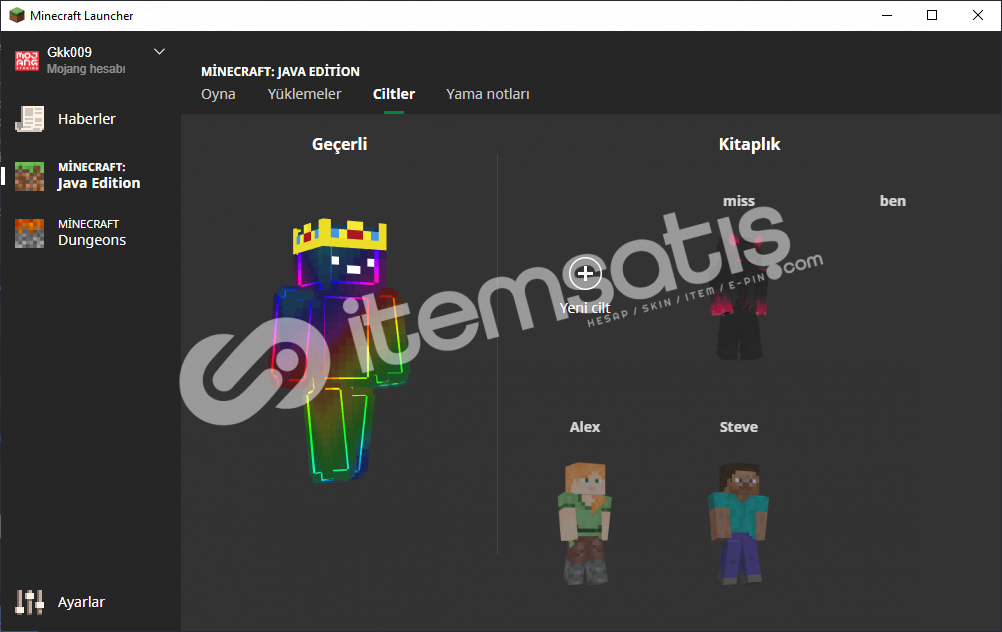Click the plus icon for Yeni cilt
Image resolution: width=1002 pixels, height=632 pixels.
(x=585, y=274)
